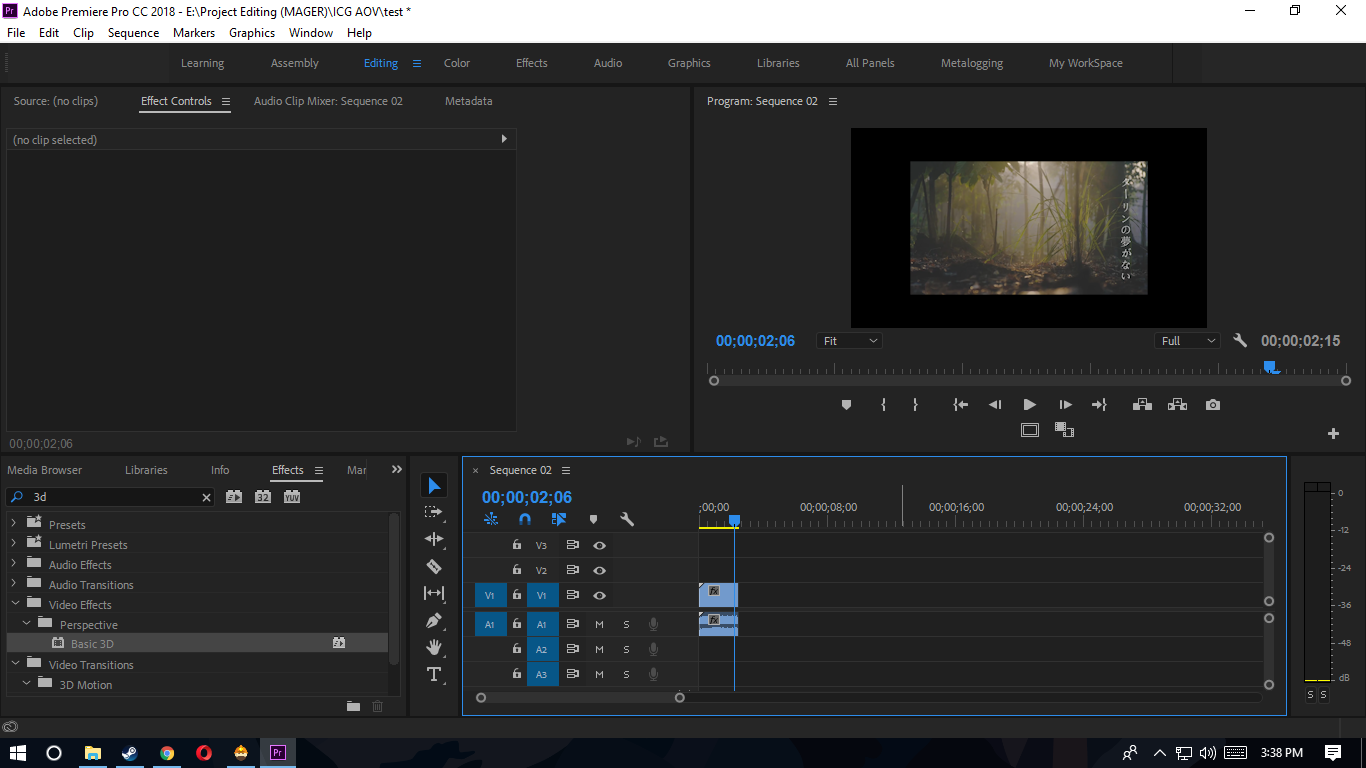Open the Sequence menu
The height and width of the screenshot is (768, 1366).
click(x=133, y=33)
